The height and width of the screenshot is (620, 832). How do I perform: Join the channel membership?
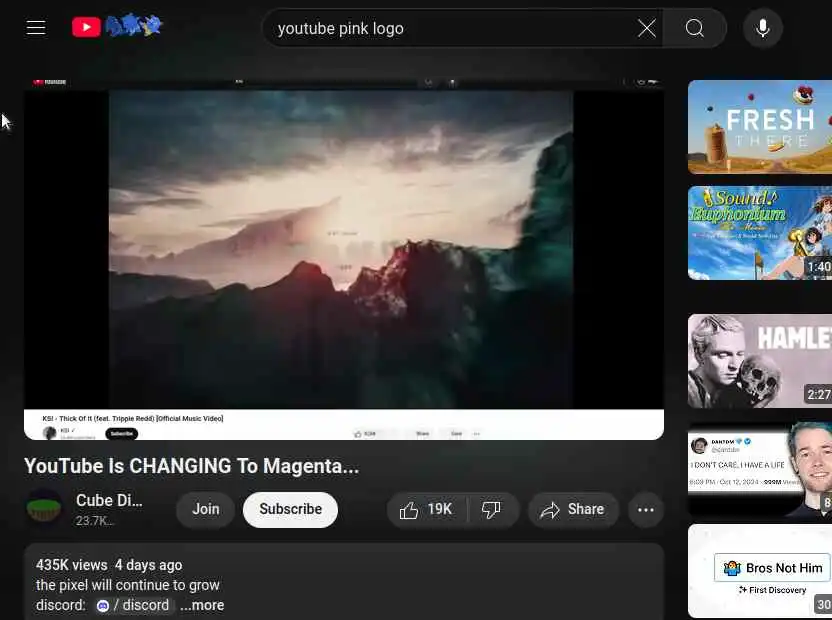coord(205,510)
